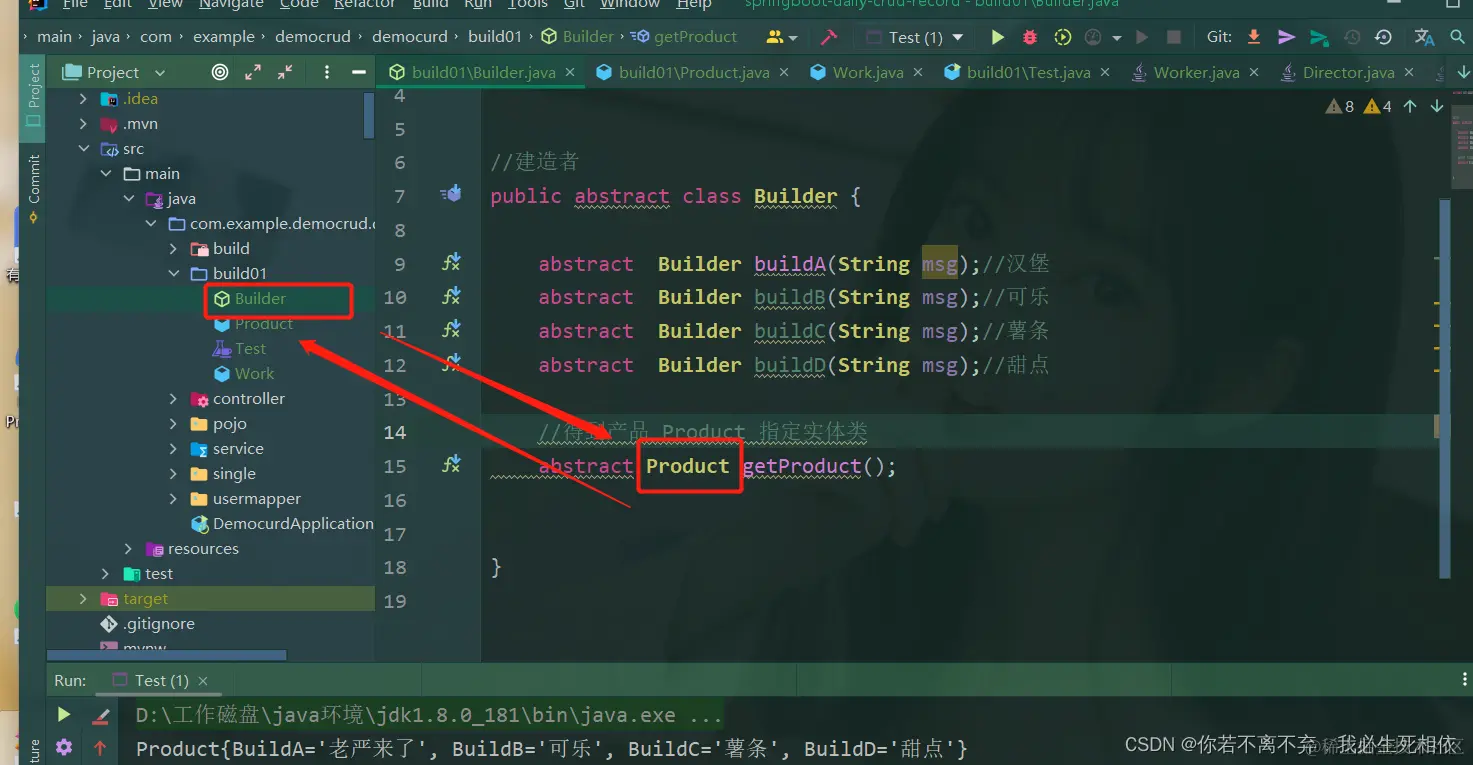The height and width of the screenshot is (765, 1473).
Task: Collapse the build01 package
Action: click(173, 274)
